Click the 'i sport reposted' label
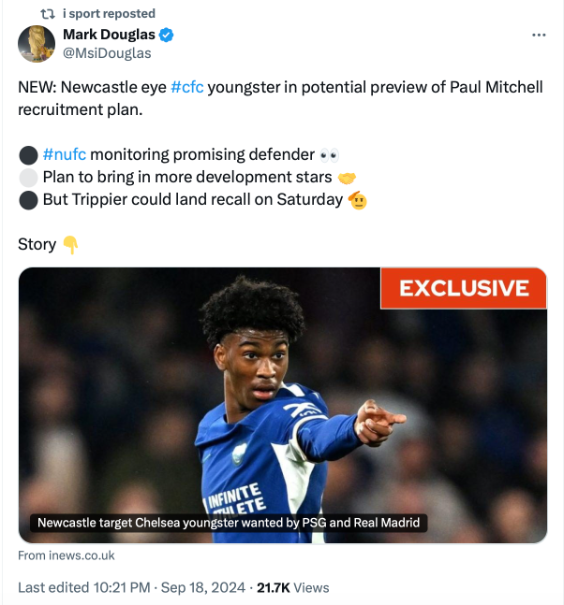This screenshot has height=605, width=564. pyautogui.click(x=109, y=14)
